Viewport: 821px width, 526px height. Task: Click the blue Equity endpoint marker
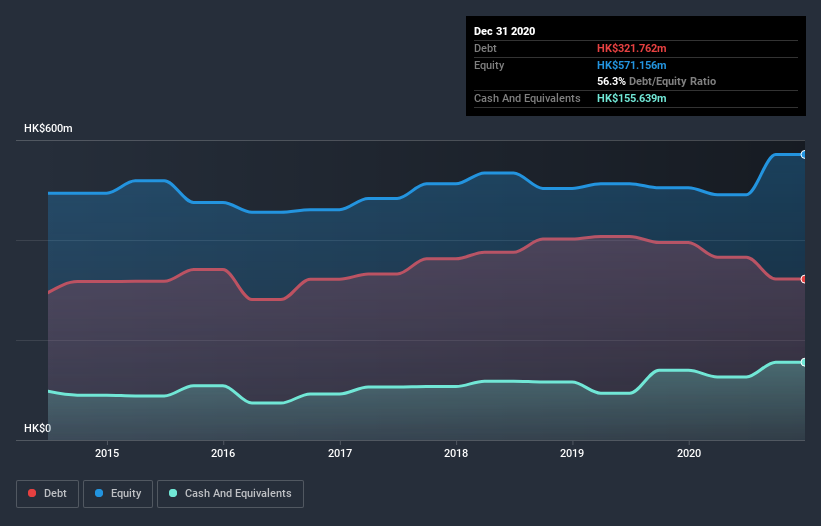click(x=804, y=154)
